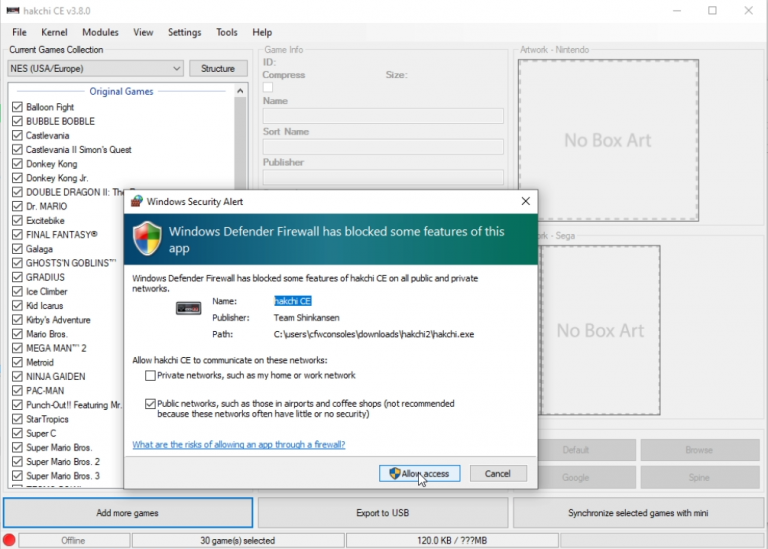
Task: Open the firewall risks help link
Action: pyautogui.click(x=238, y=444)
